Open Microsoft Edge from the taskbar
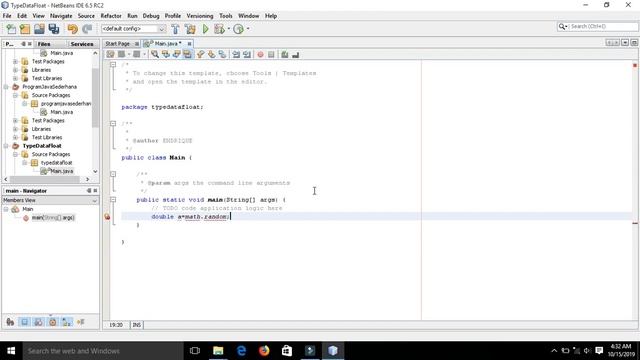 pyautogui.click(x=241, y=351)
